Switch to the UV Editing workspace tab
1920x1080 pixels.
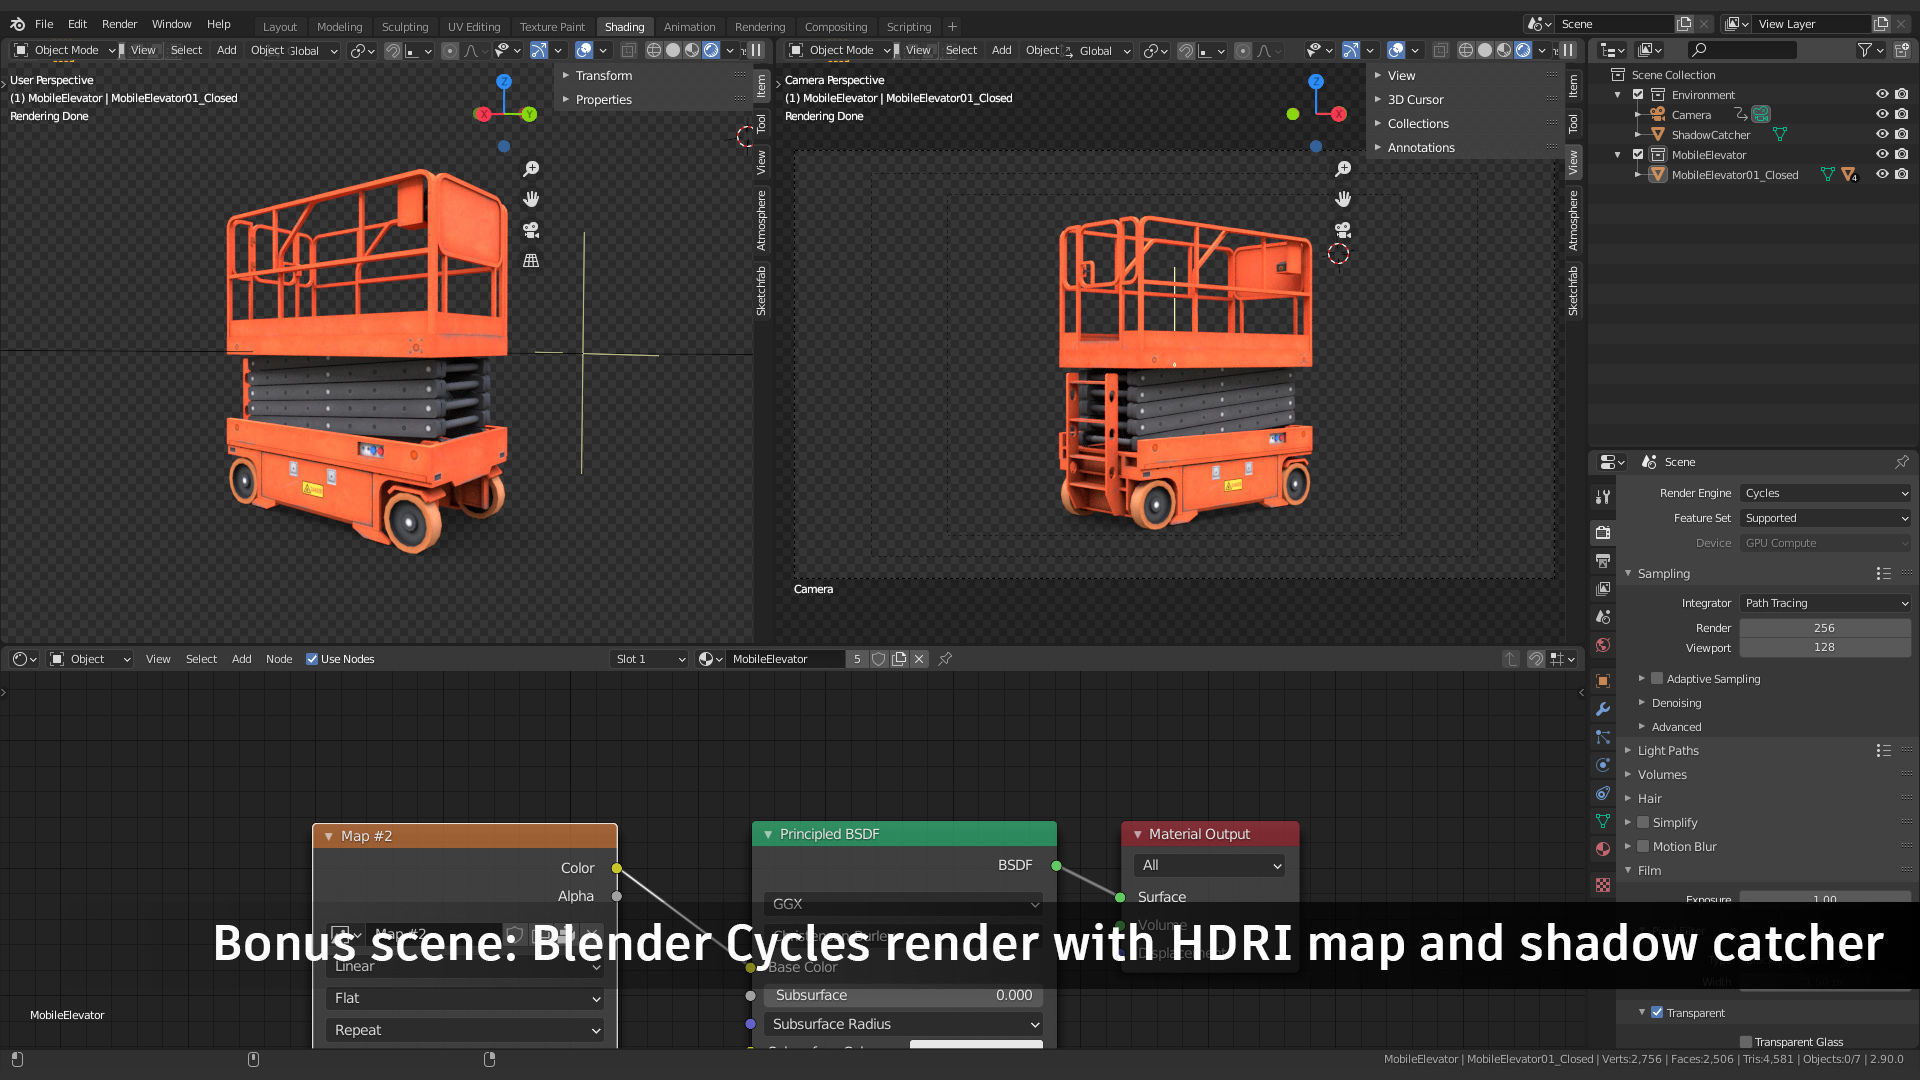pyautogui.click(x=473, y=27)
